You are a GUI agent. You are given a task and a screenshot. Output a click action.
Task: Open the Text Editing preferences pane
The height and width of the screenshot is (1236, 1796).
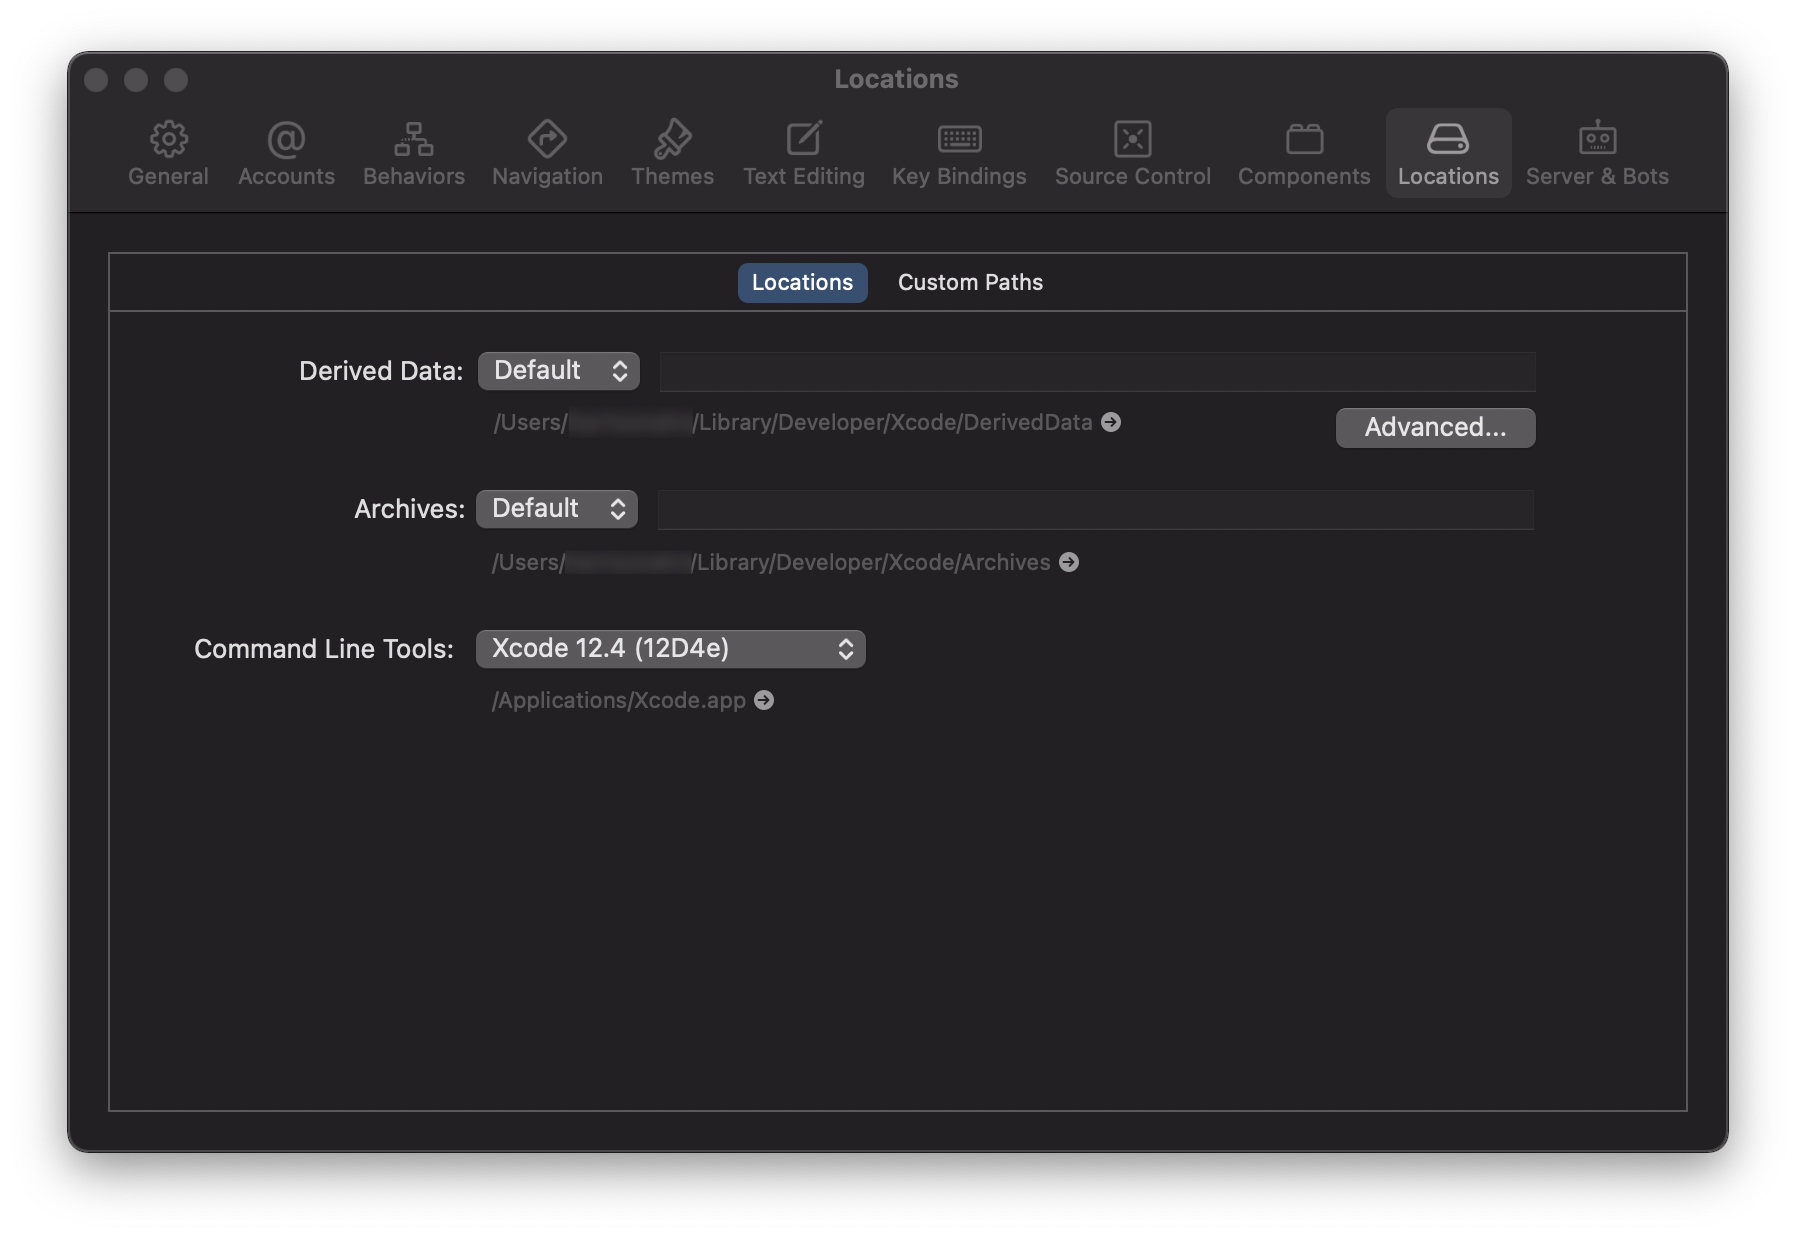[x=804, y=154]
